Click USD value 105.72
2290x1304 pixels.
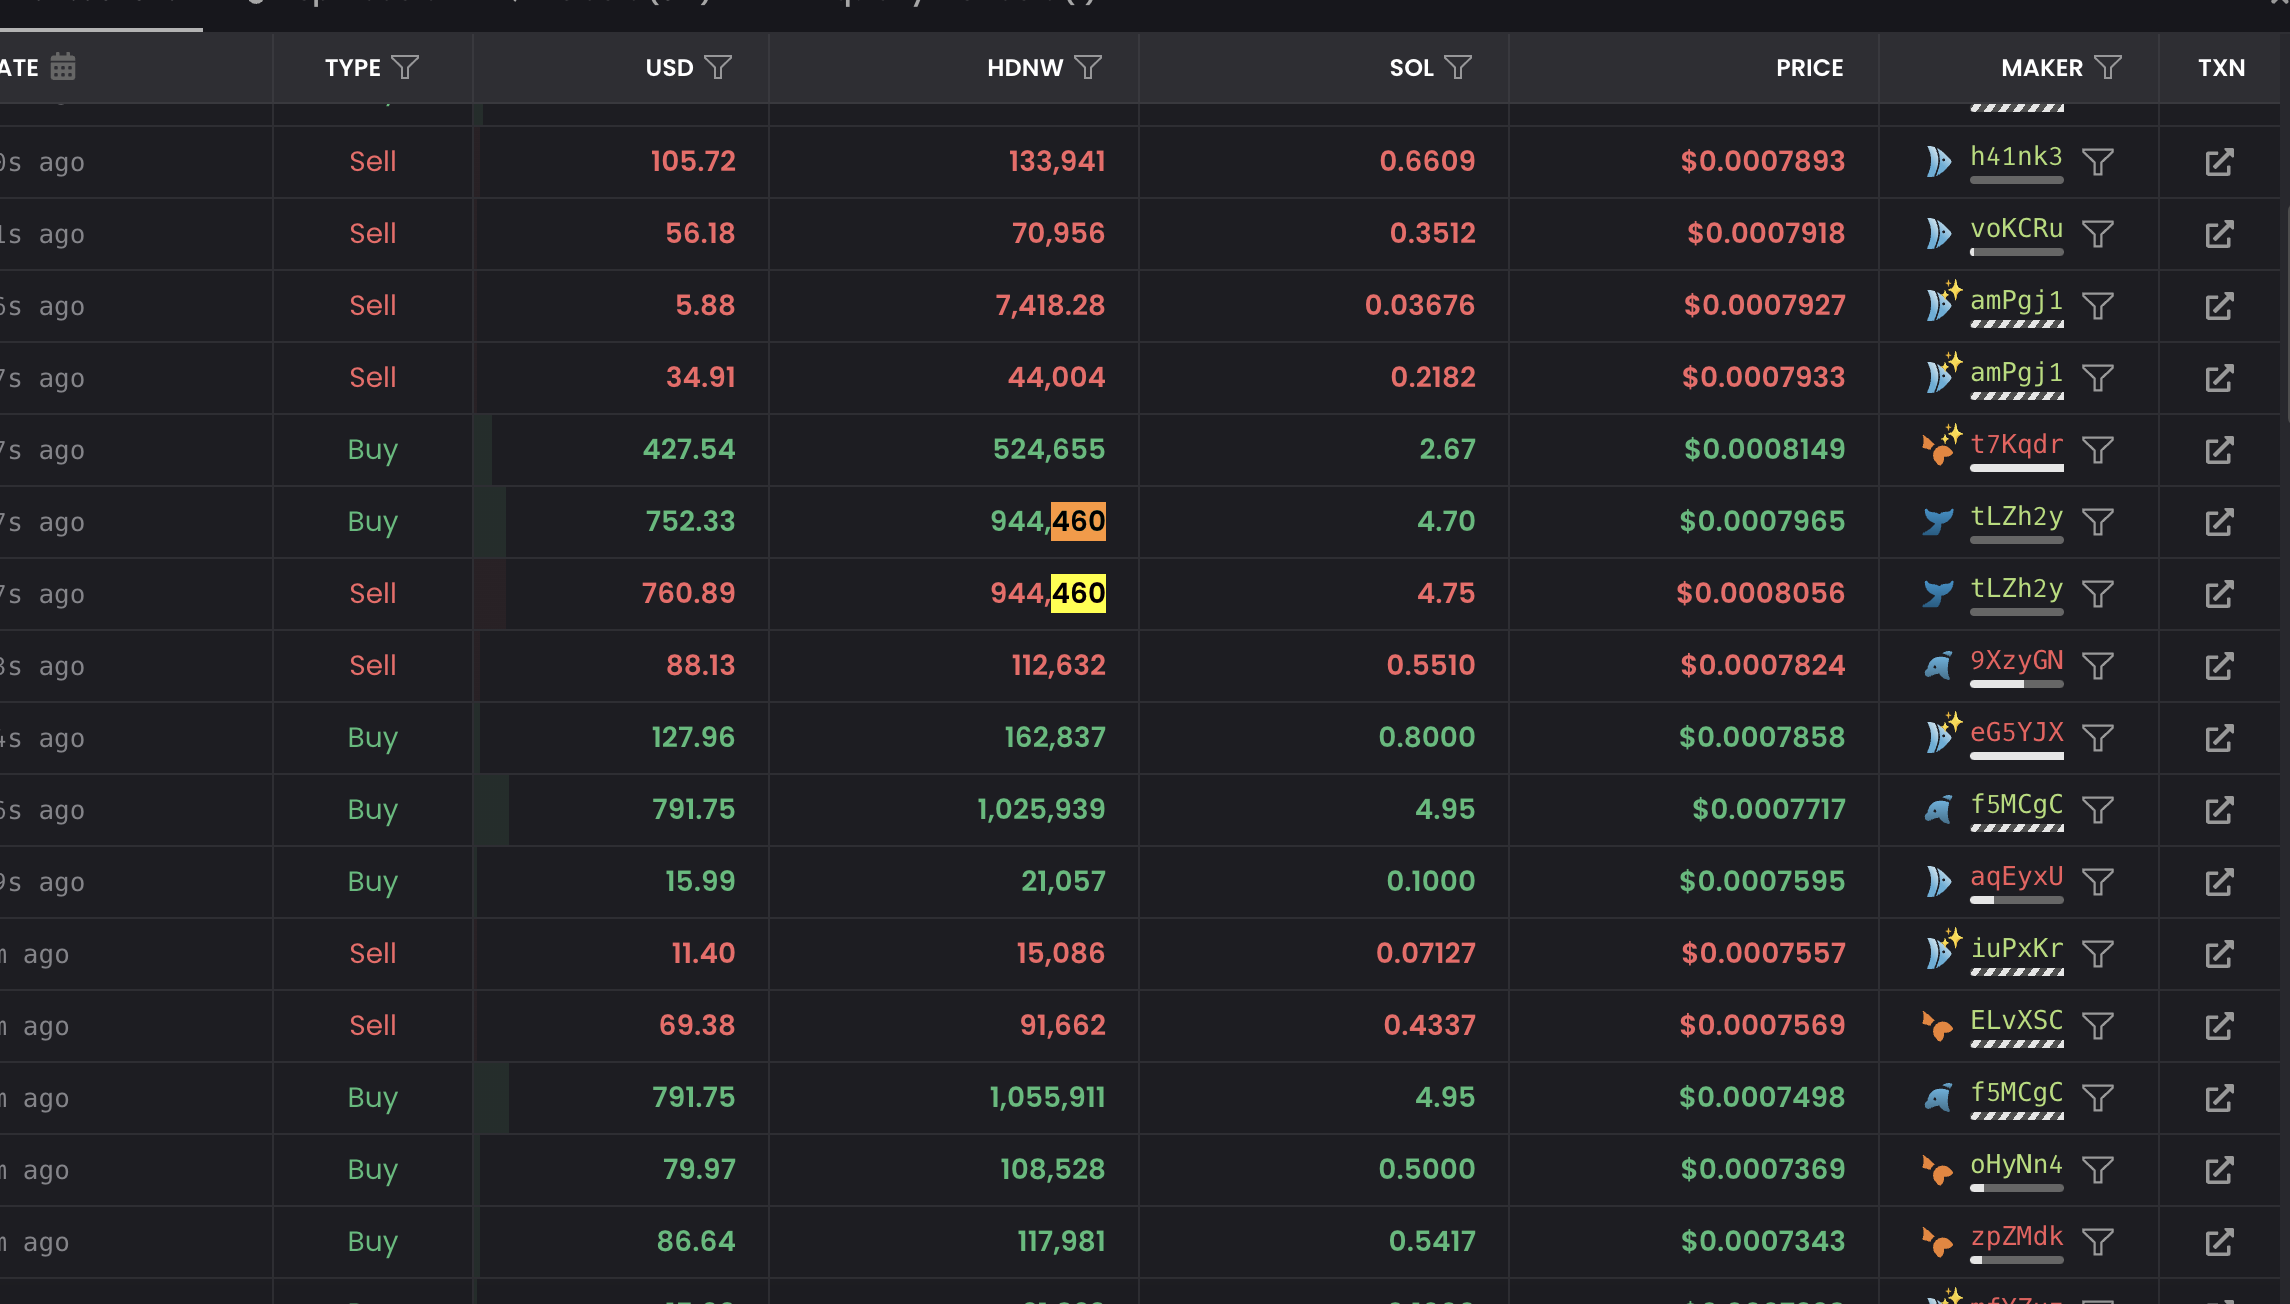(x=693, y=161)
